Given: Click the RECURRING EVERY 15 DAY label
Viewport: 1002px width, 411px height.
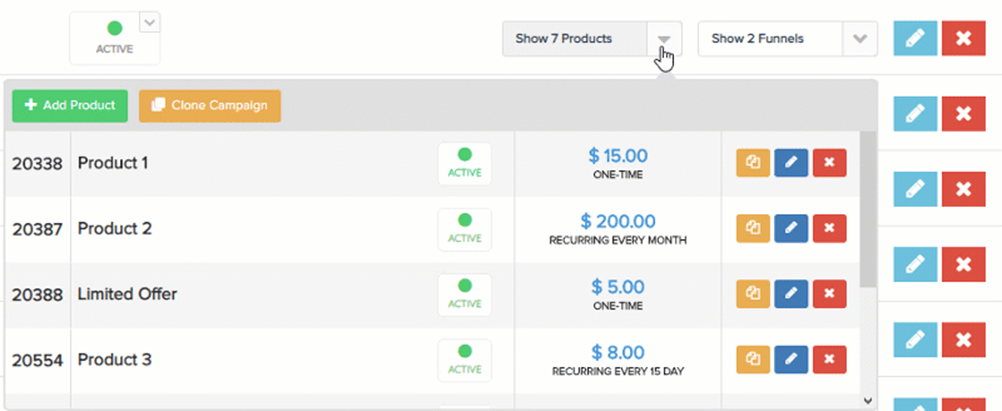Looking at the screenshot, I should point(618,371).
